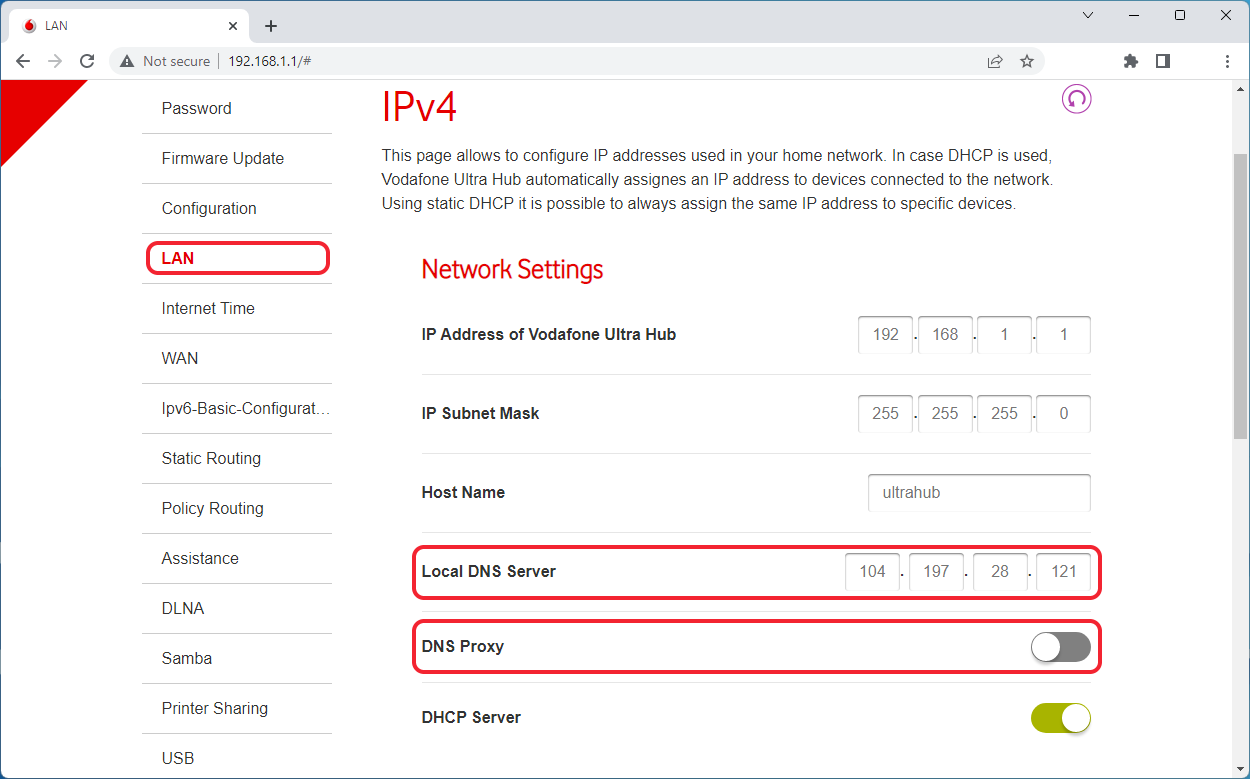
Task: Reload the router page
Action: click(87, 61)
